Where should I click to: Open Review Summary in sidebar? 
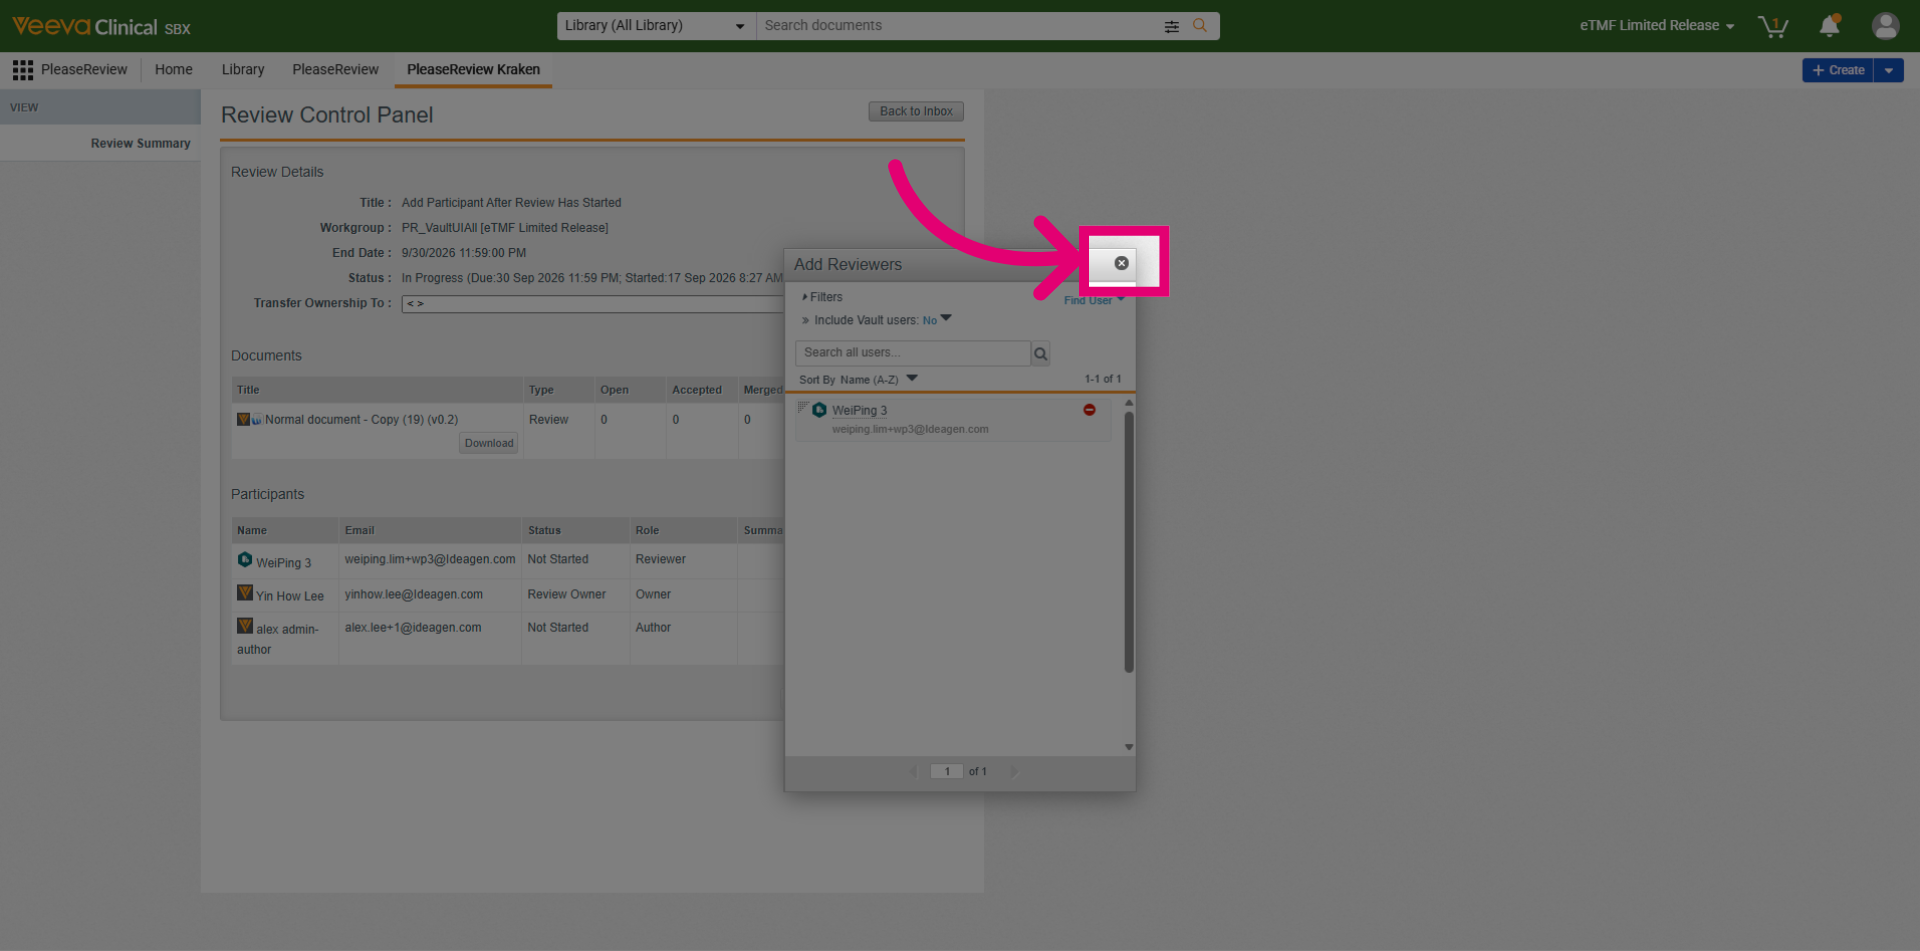tap(140, 143)
